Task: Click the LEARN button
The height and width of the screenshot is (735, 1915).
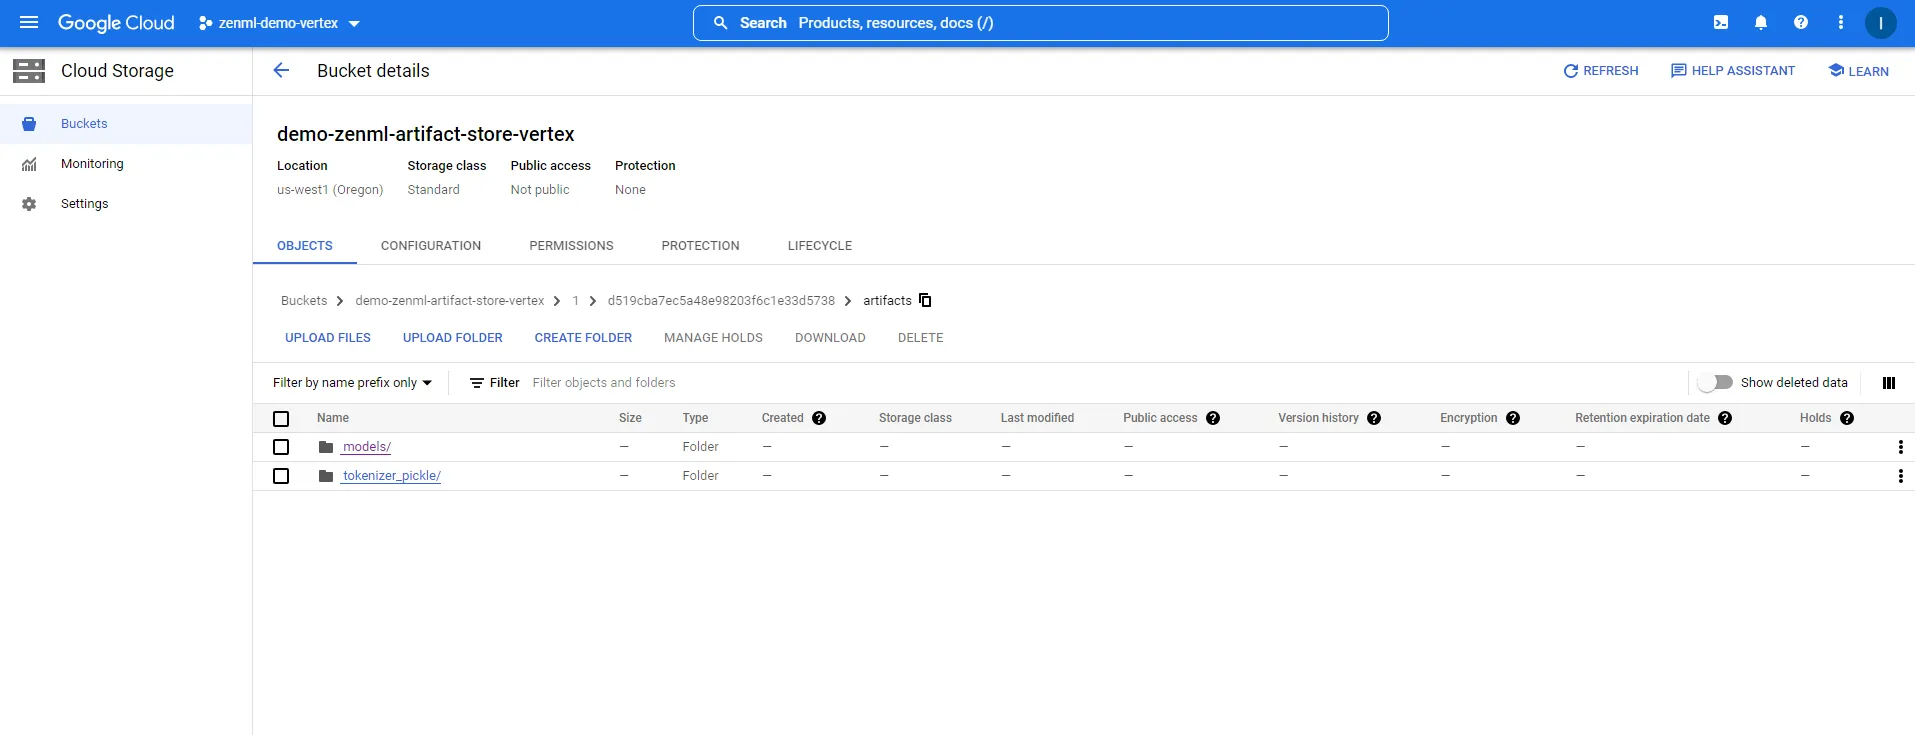Action: (1859, 71)
